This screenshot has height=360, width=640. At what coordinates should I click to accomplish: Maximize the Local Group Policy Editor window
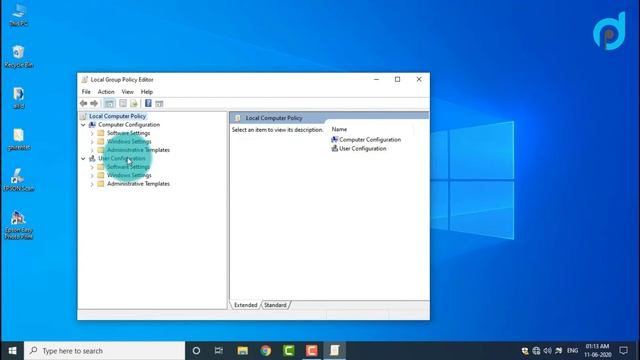(x=398, y=80)
